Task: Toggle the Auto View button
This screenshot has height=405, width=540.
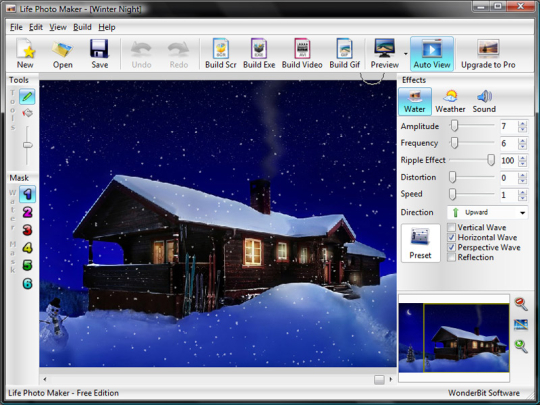Action: pos(432,54)
